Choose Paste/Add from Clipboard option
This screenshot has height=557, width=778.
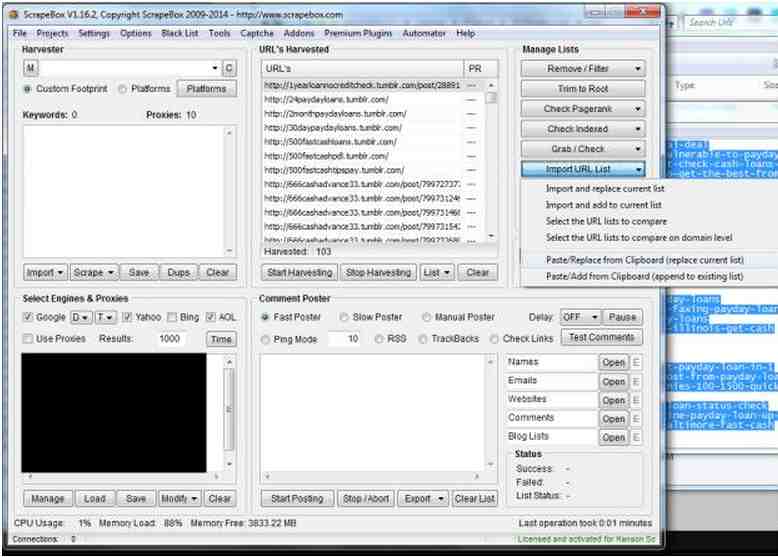click(644, 276)
